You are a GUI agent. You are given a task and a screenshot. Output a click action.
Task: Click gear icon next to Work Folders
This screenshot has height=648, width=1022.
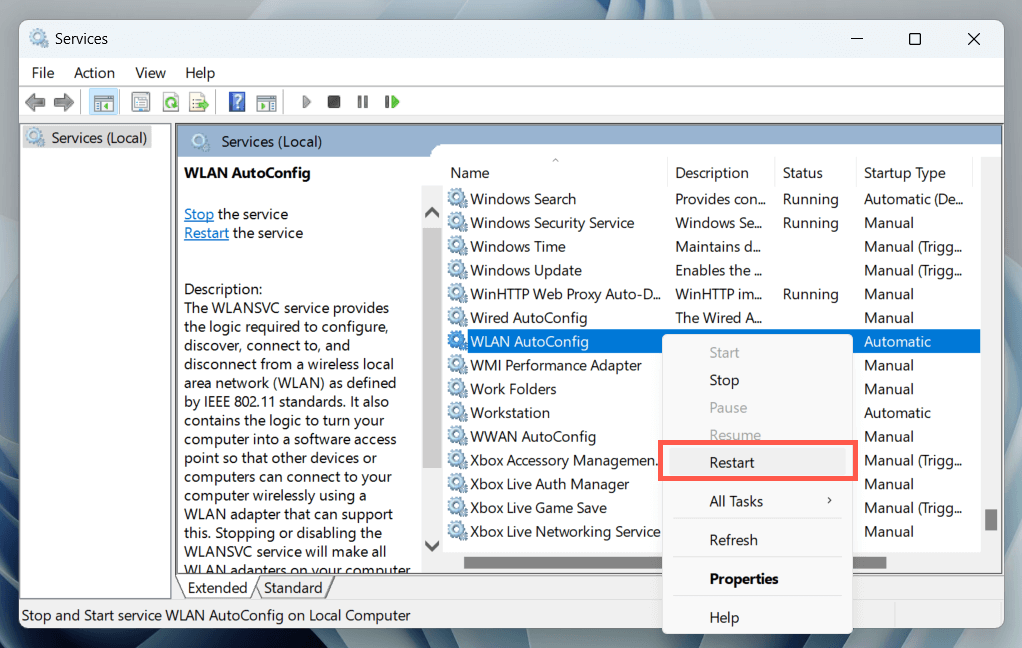point(458,388)
